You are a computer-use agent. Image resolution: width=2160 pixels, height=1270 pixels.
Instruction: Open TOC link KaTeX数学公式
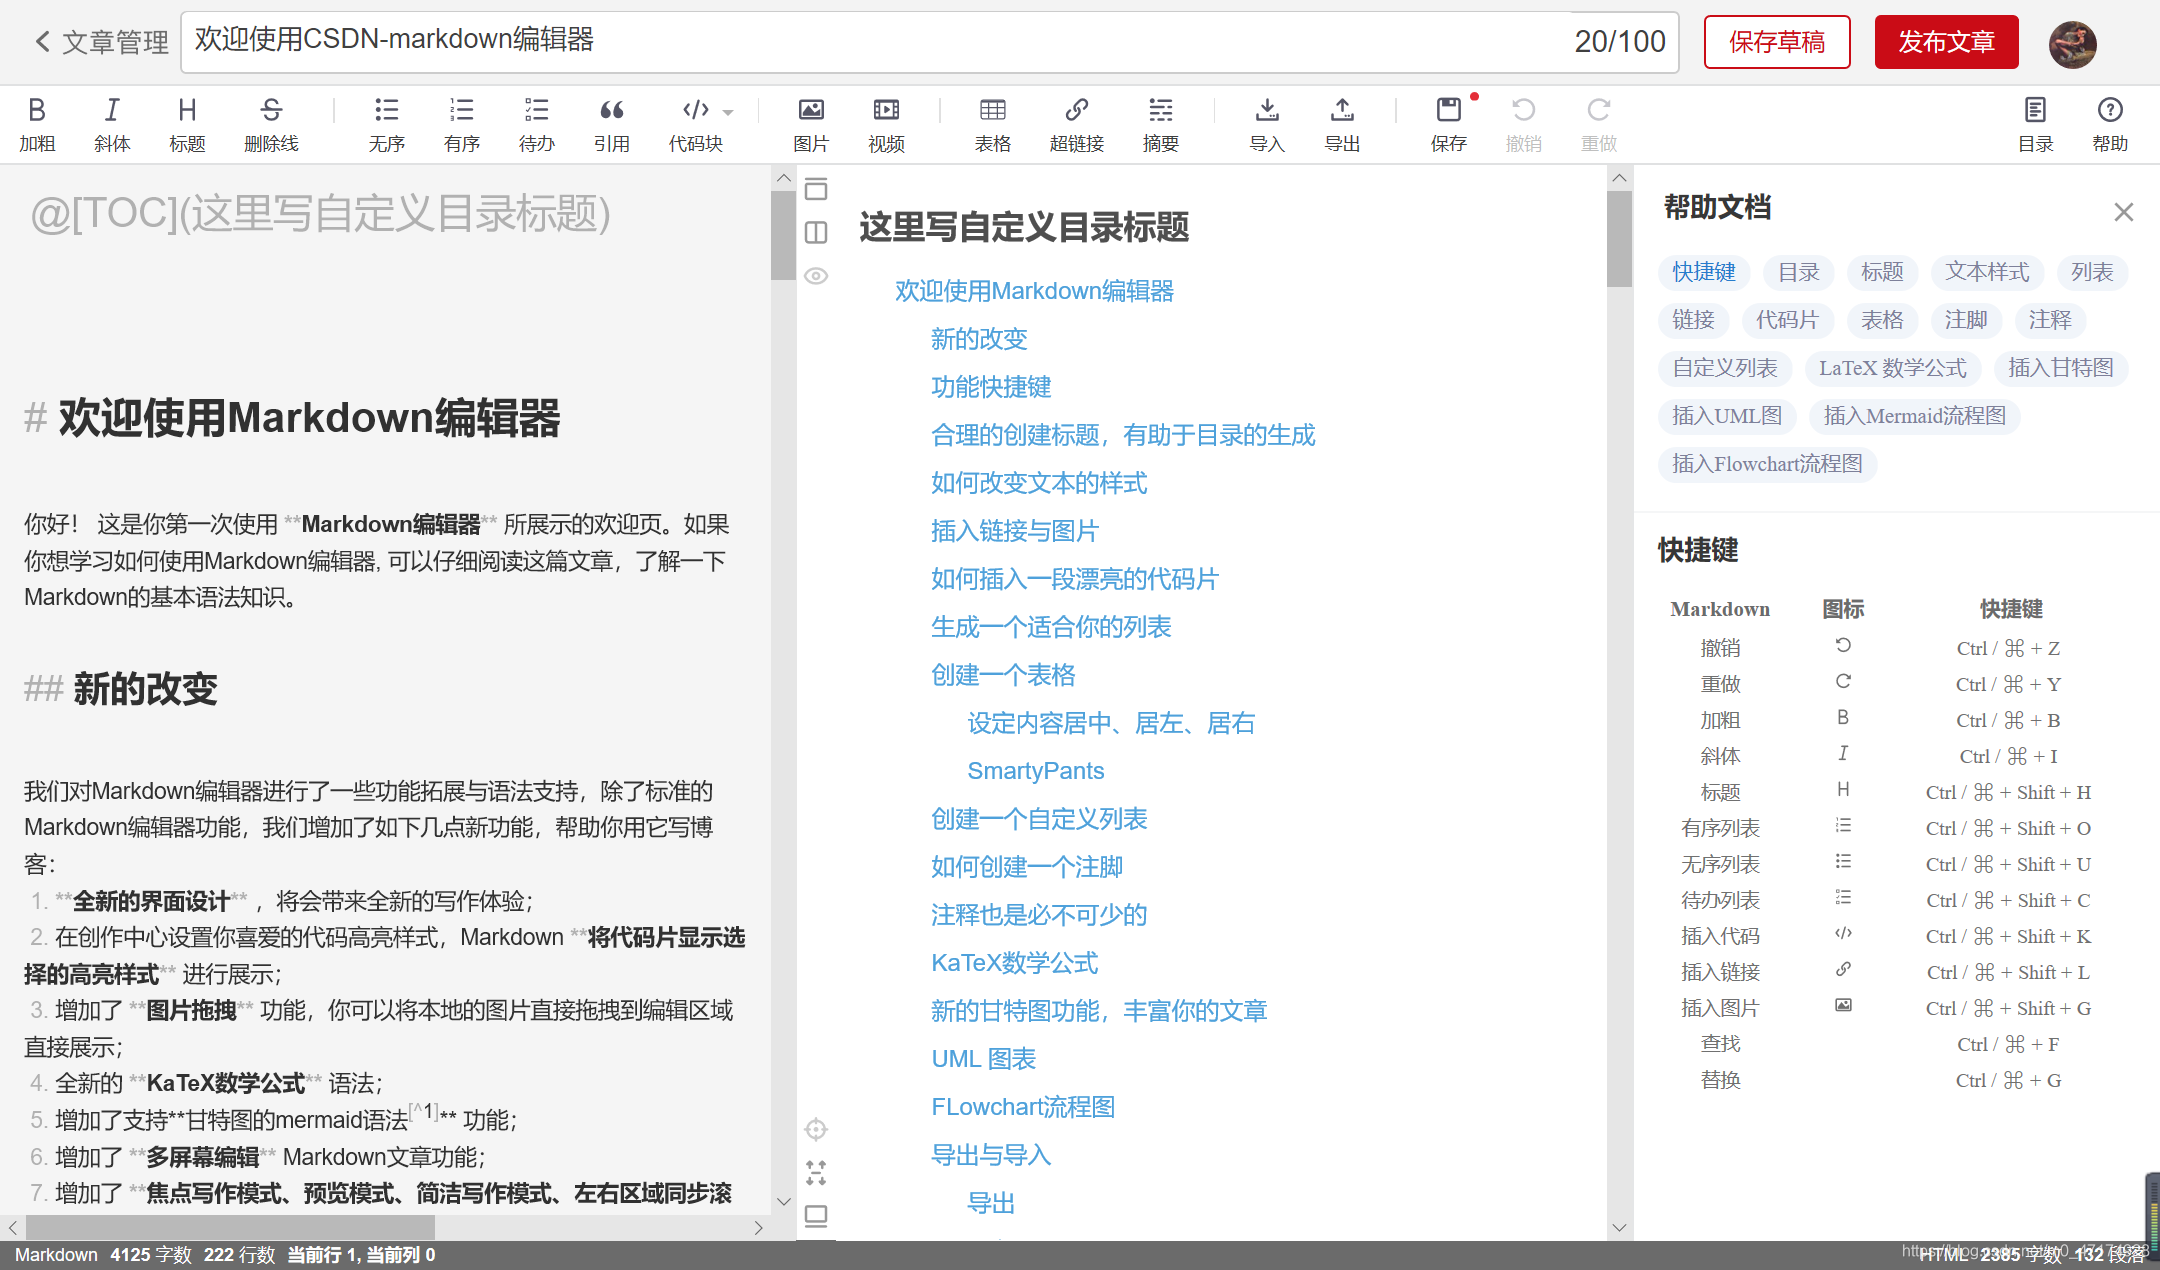tap(1014, 963)
